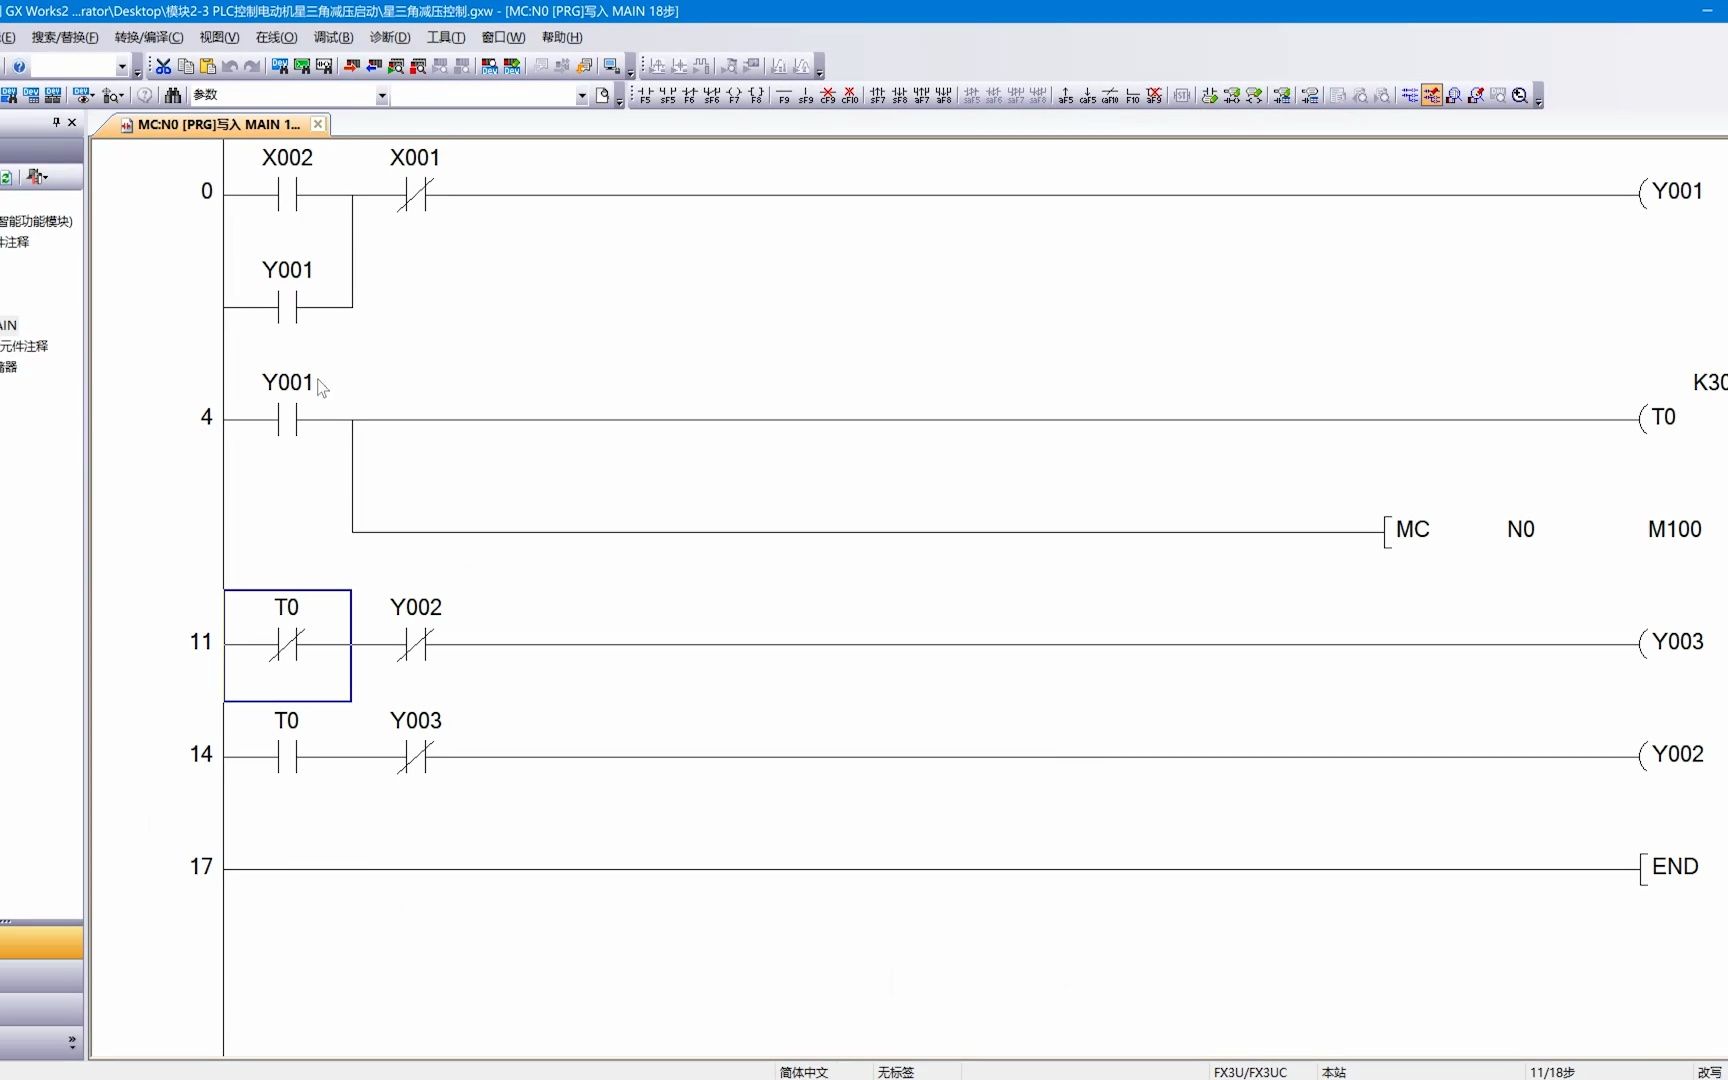Click the FX3U/FX3UC status bar entry
Screen dimensions: 1728x1080
point(1250,1072)
